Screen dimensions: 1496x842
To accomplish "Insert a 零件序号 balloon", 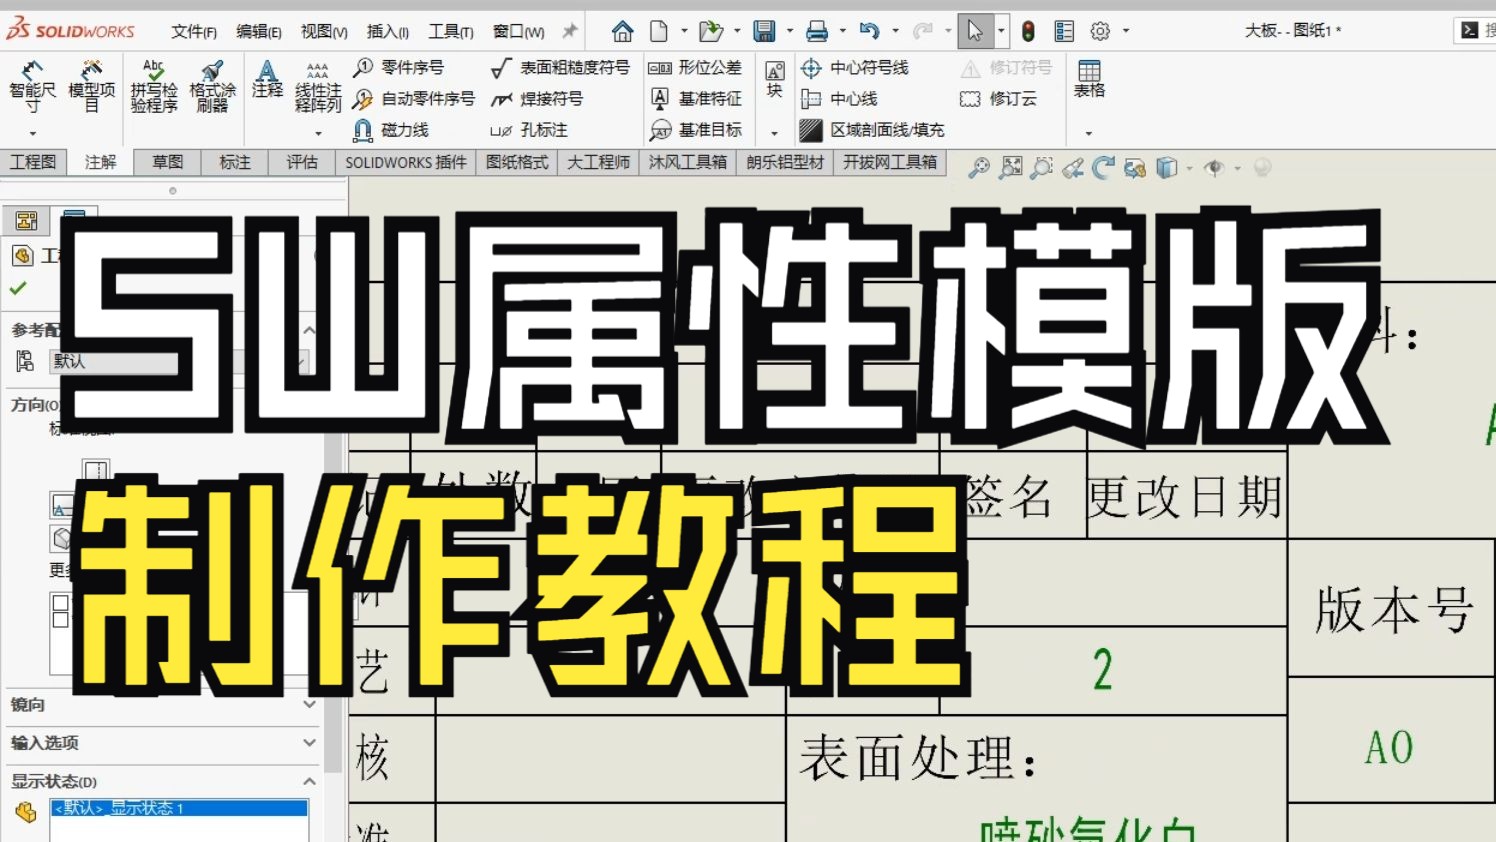I will pyautogui.click(x=405, y=68).
